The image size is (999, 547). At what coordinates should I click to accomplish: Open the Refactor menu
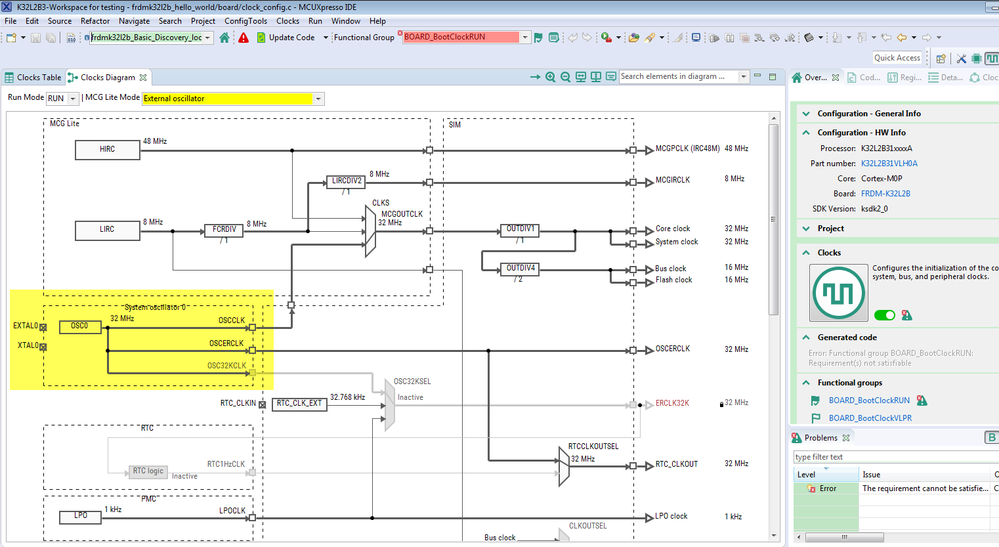[95, 21]
